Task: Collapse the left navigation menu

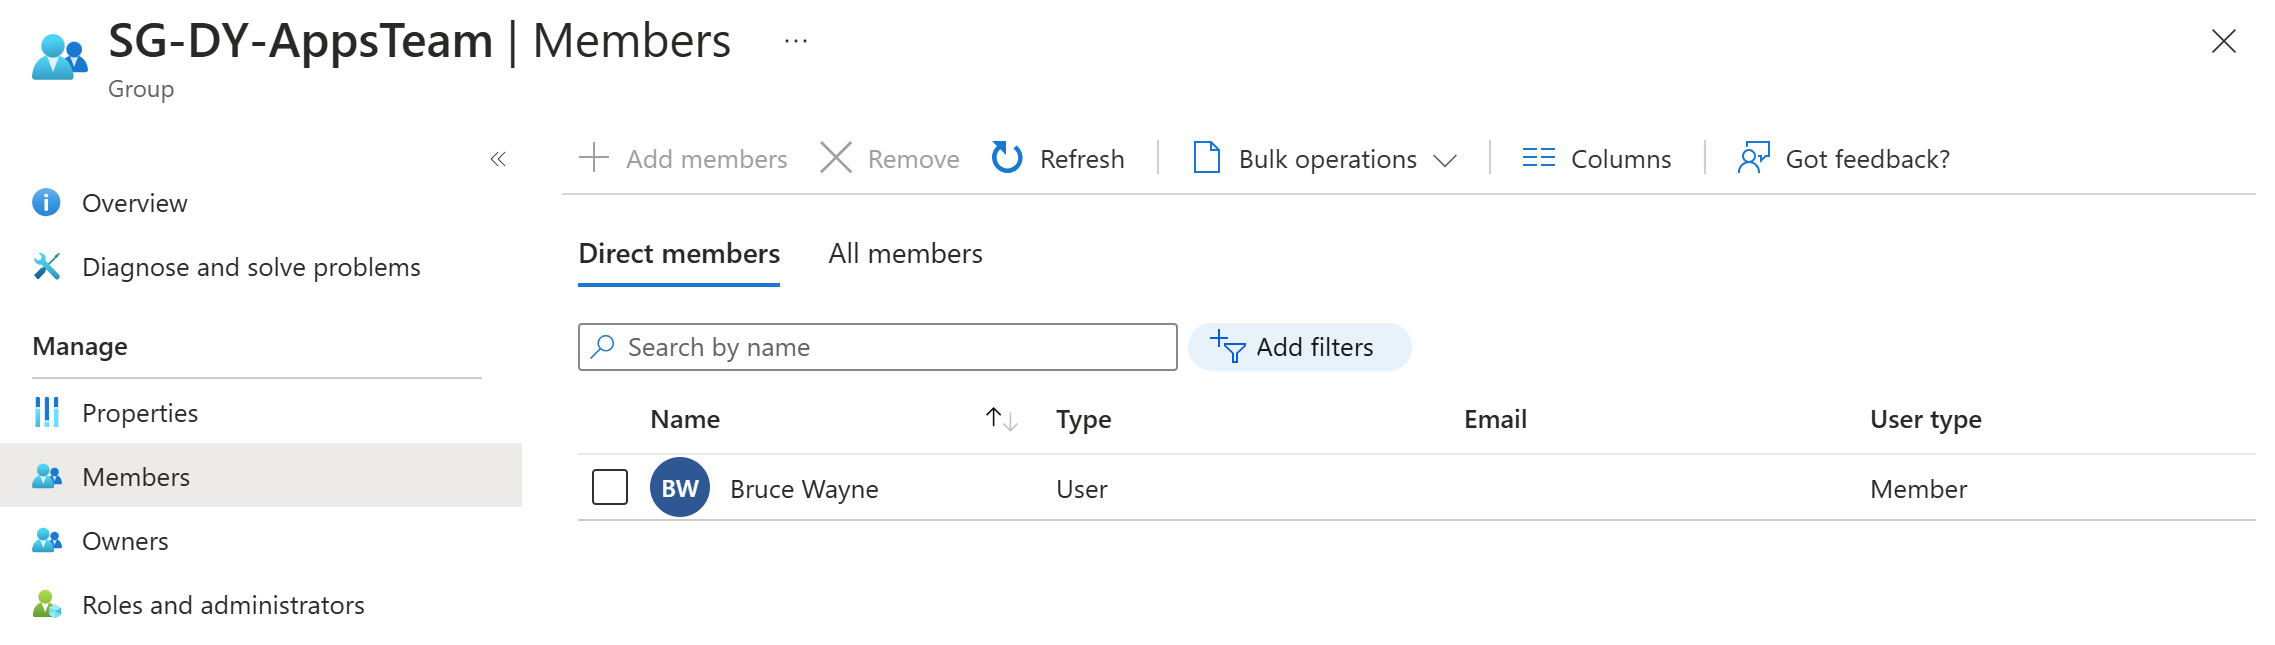Action: [x=498, y=159]
